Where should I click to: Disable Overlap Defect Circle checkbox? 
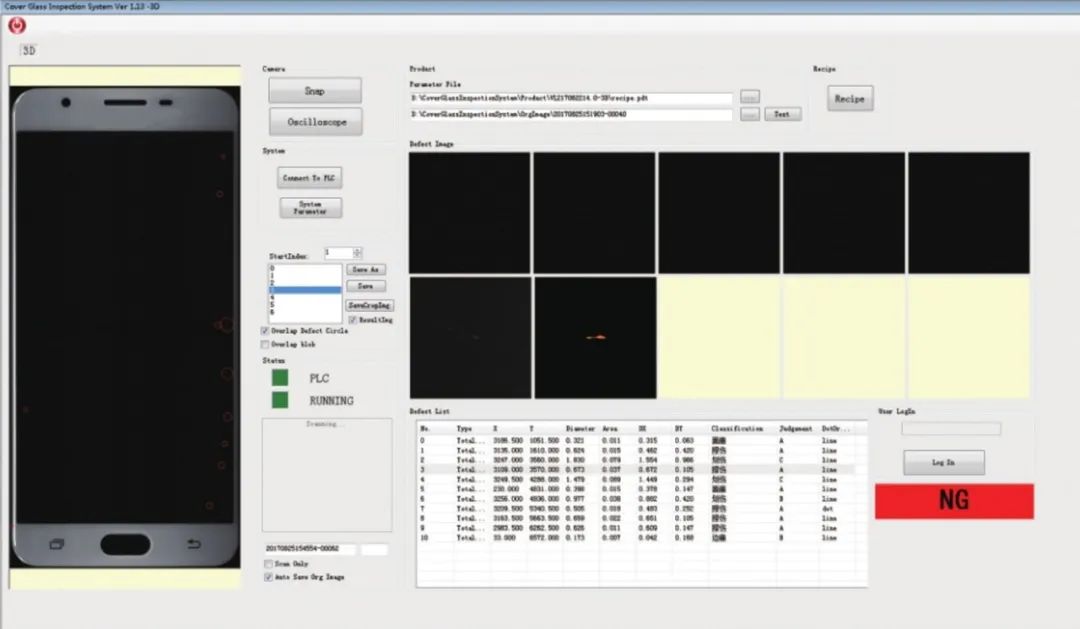click(265, 331)
